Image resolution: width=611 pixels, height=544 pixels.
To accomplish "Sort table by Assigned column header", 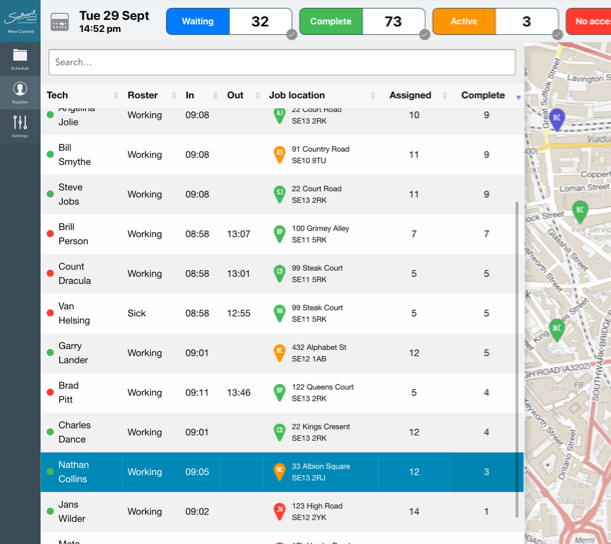I will [410, 95].
